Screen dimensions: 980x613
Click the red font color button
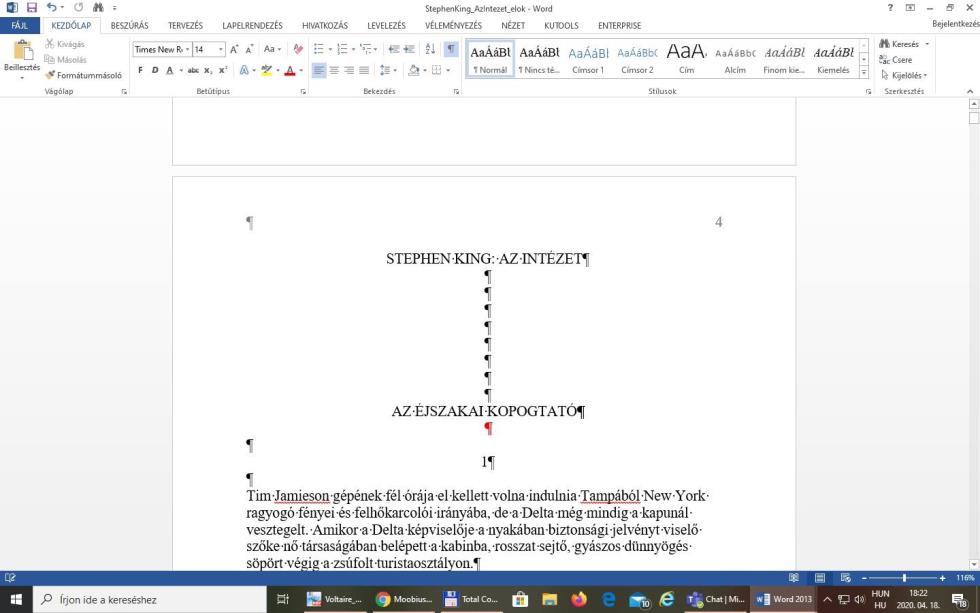(x=289, y=71)
